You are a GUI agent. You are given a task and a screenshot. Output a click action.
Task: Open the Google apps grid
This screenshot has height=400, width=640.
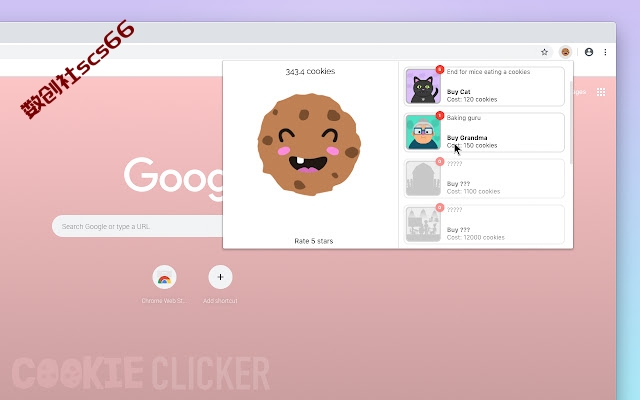point(601,92)
